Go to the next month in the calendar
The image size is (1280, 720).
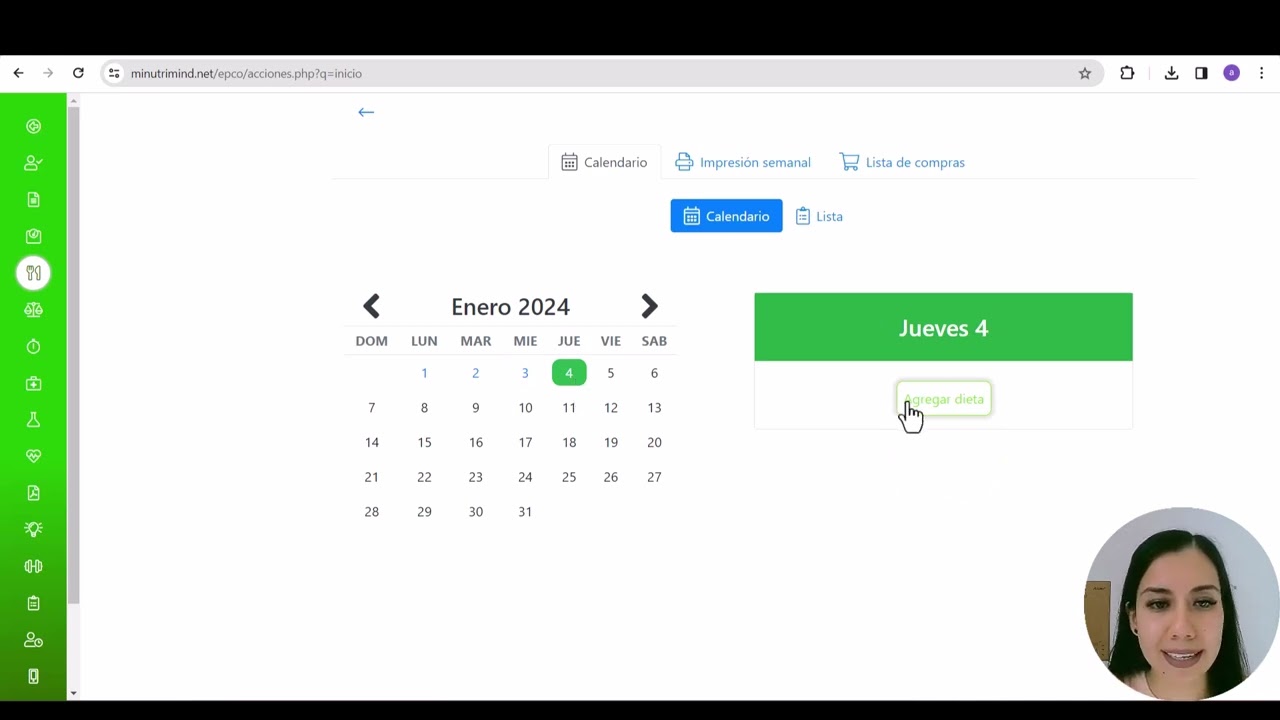click(649, 306)
